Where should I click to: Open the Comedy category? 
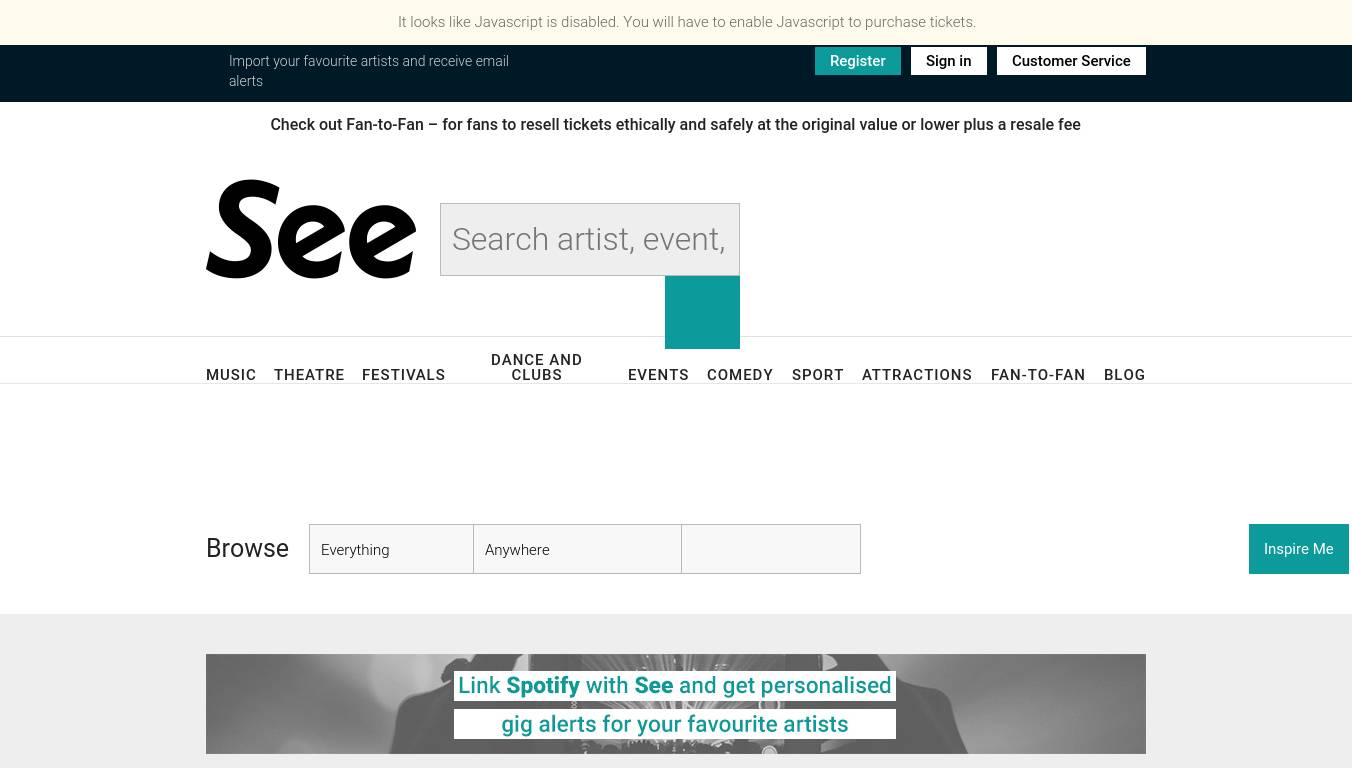740,375
